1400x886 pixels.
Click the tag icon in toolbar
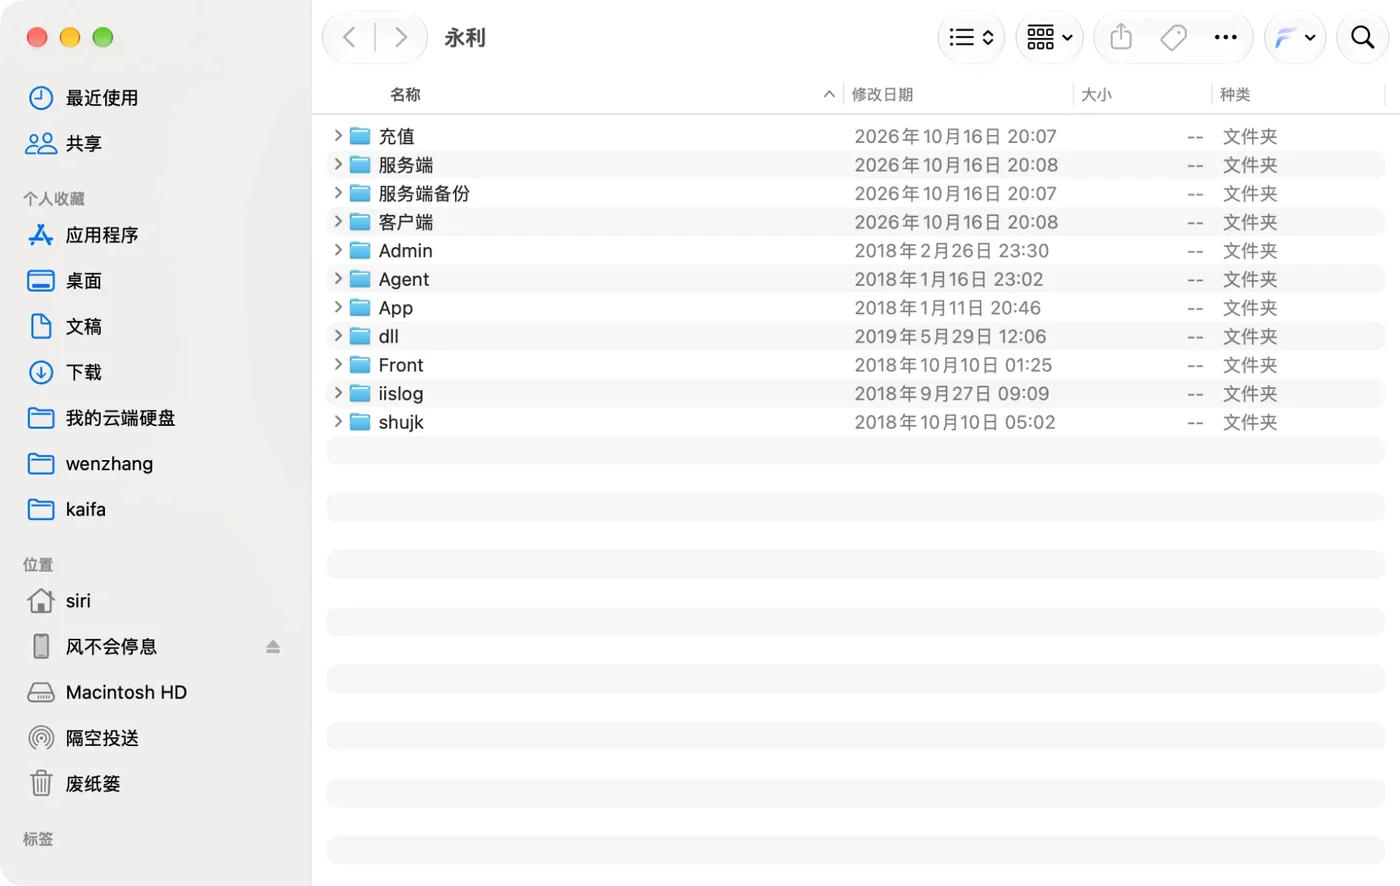pyautogui.click(x=1173, y=38)
